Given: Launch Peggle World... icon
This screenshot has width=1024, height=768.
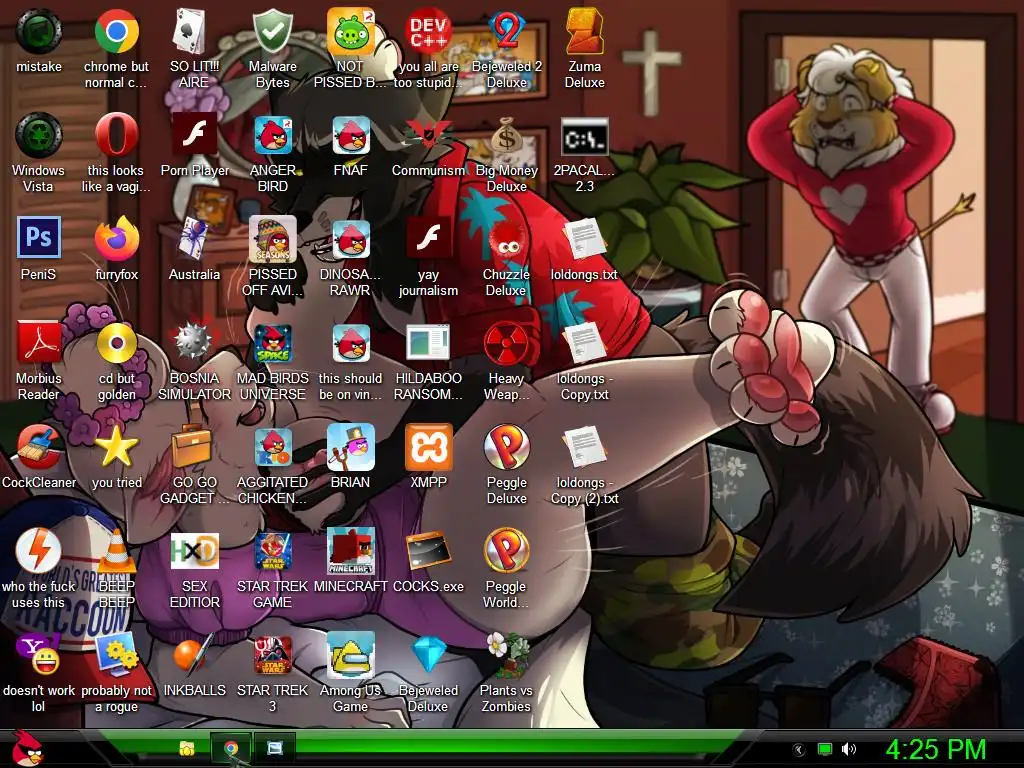Looking at the screenshot, I should click(x=506, y=551).
